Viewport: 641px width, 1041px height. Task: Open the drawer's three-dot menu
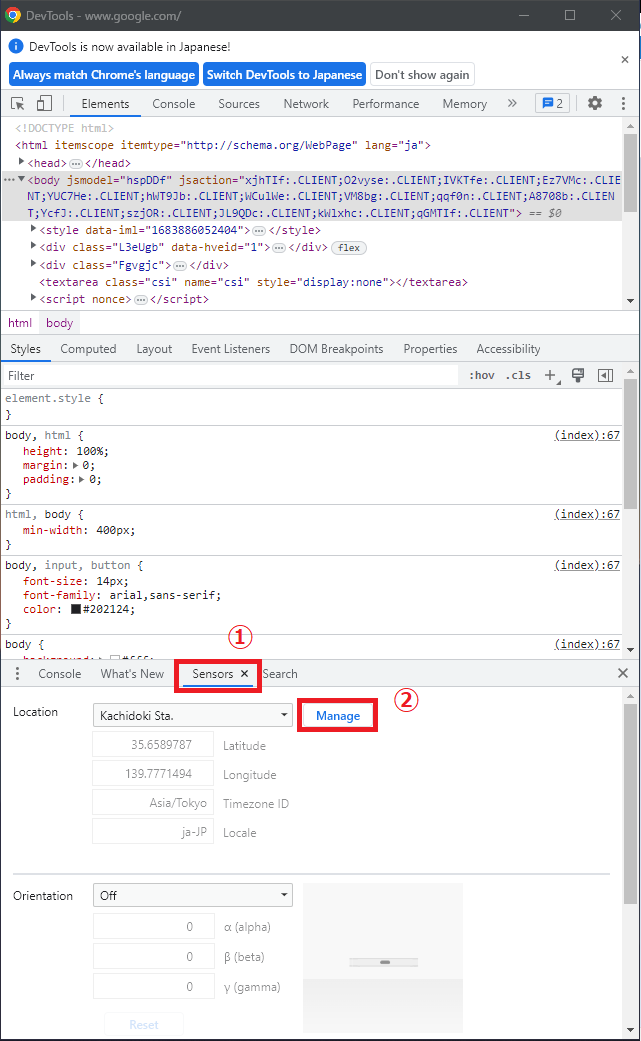(17, 674)
